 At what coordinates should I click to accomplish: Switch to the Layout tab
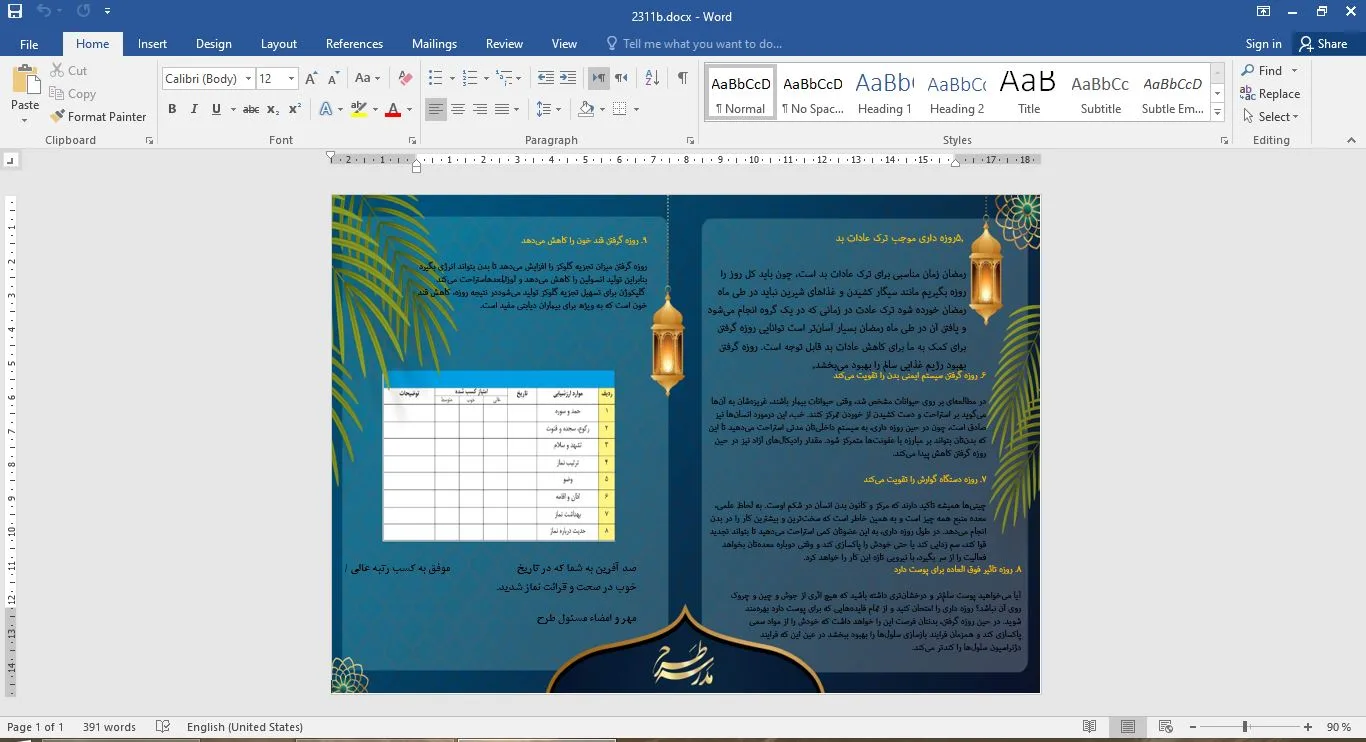click(x=279, y=44)
